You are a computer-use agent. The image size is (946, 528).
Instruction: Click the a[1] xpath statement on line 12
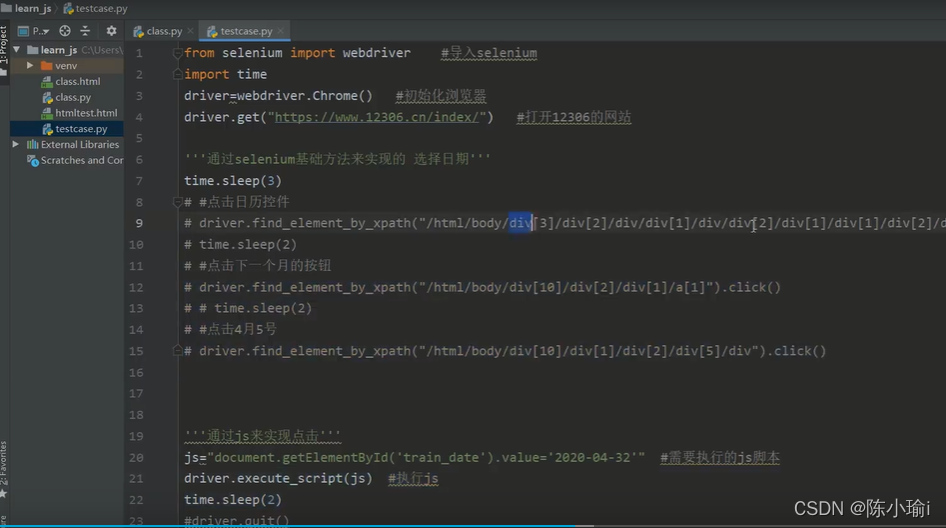pos(483,287)
